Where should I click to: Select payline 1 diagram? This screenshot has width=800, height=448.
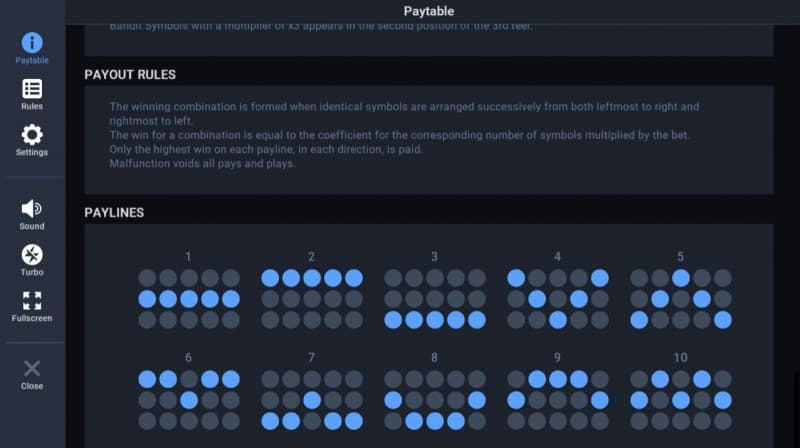(x=188, y=298)
